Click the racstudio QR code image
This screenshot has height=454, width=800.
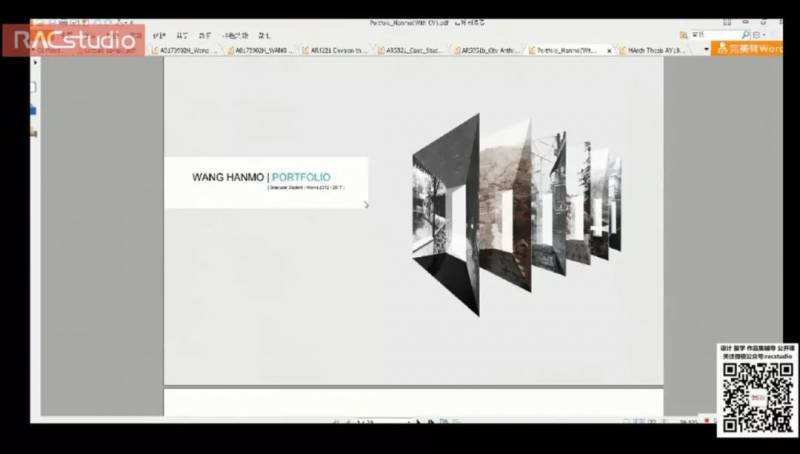tap(757, 399)
